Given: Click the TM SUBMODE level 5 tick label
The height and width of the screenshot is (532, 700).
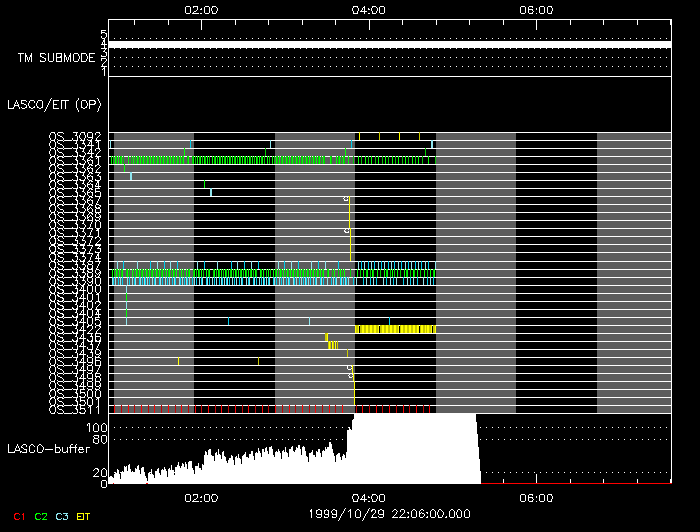Looking at the screenshot, I should coord(104,34).
